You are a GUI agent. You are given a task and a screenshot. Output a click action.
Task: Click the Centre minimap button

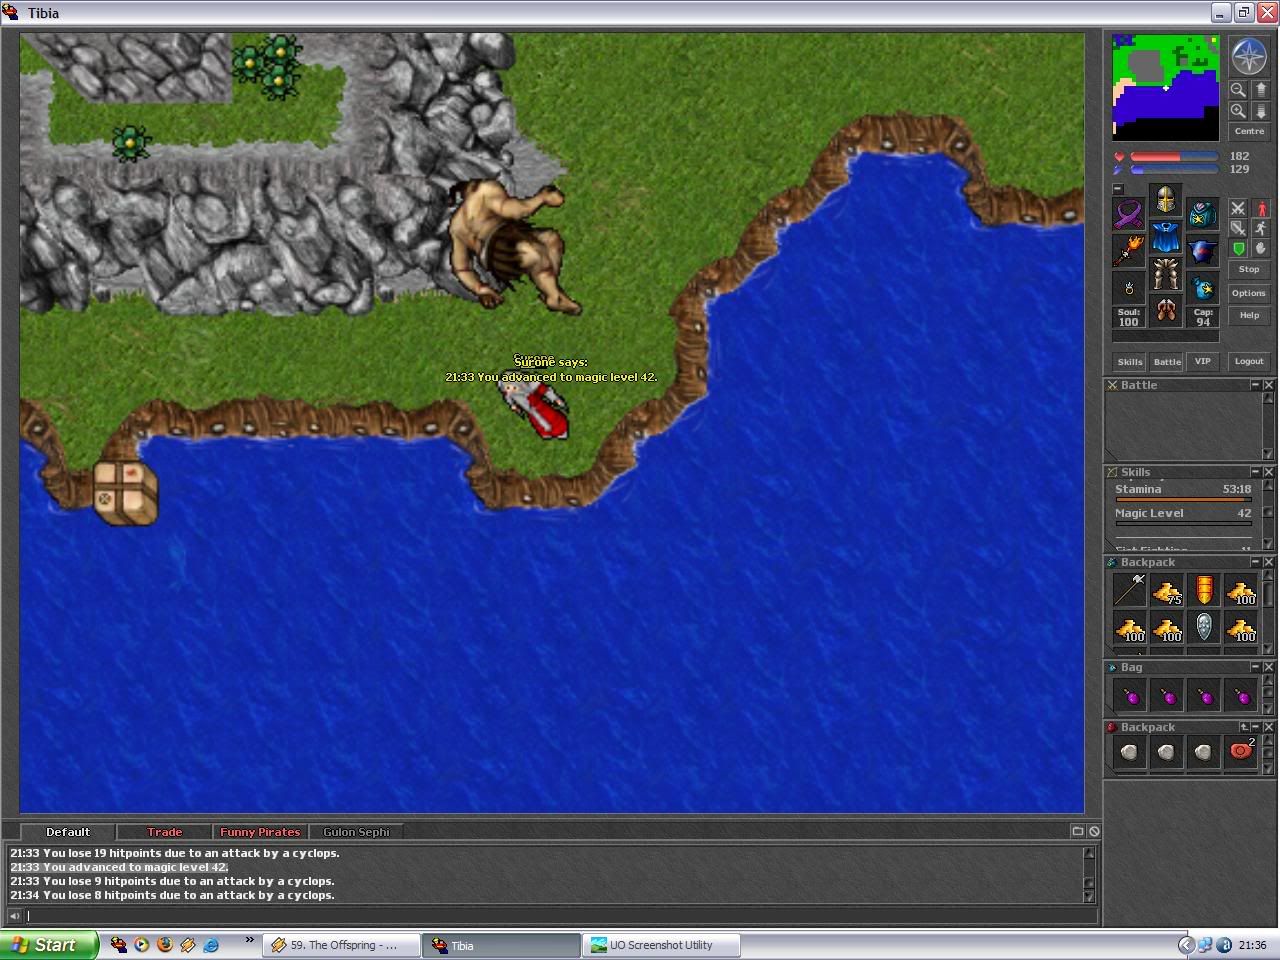pyautogui.click(x=1249, y=131)
